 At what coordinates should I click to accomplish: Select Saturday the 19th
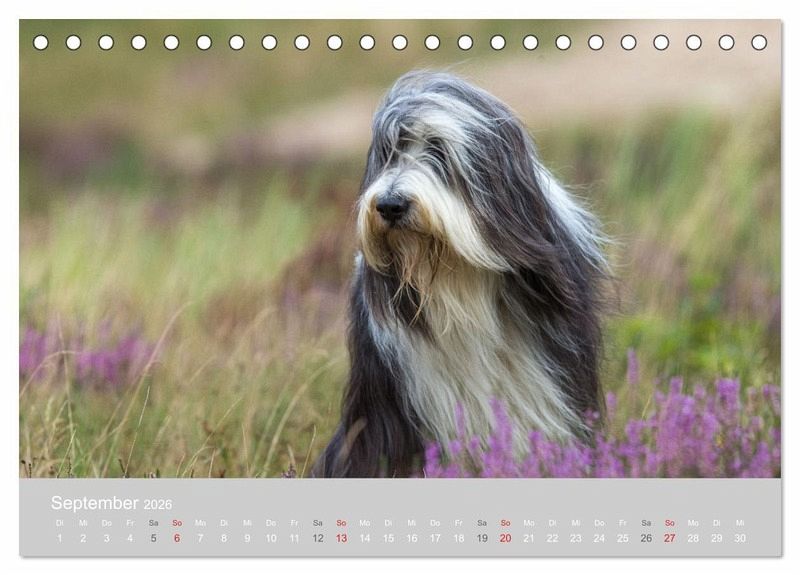coord(482,538)
